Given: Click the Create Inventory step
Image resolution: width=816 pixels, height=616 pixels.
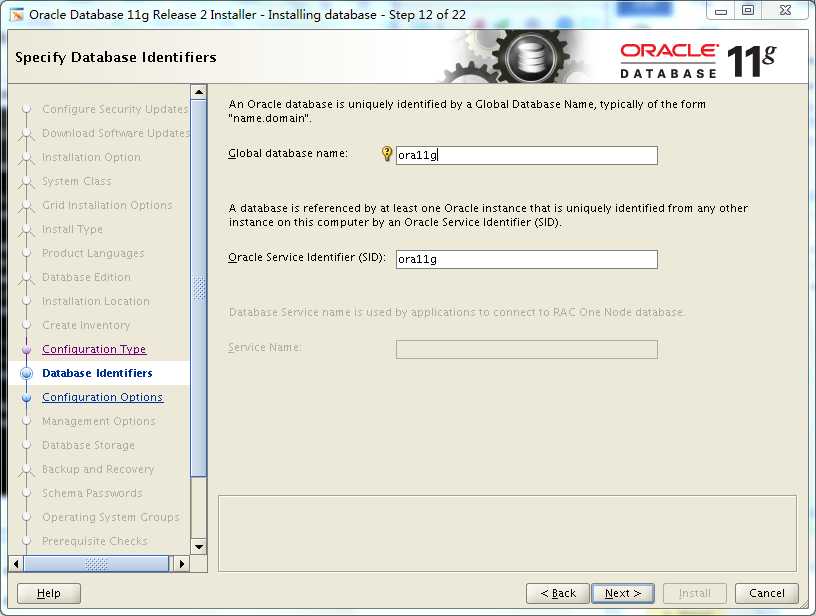Looking at the screenshot, I should click(x=86, y=325).
